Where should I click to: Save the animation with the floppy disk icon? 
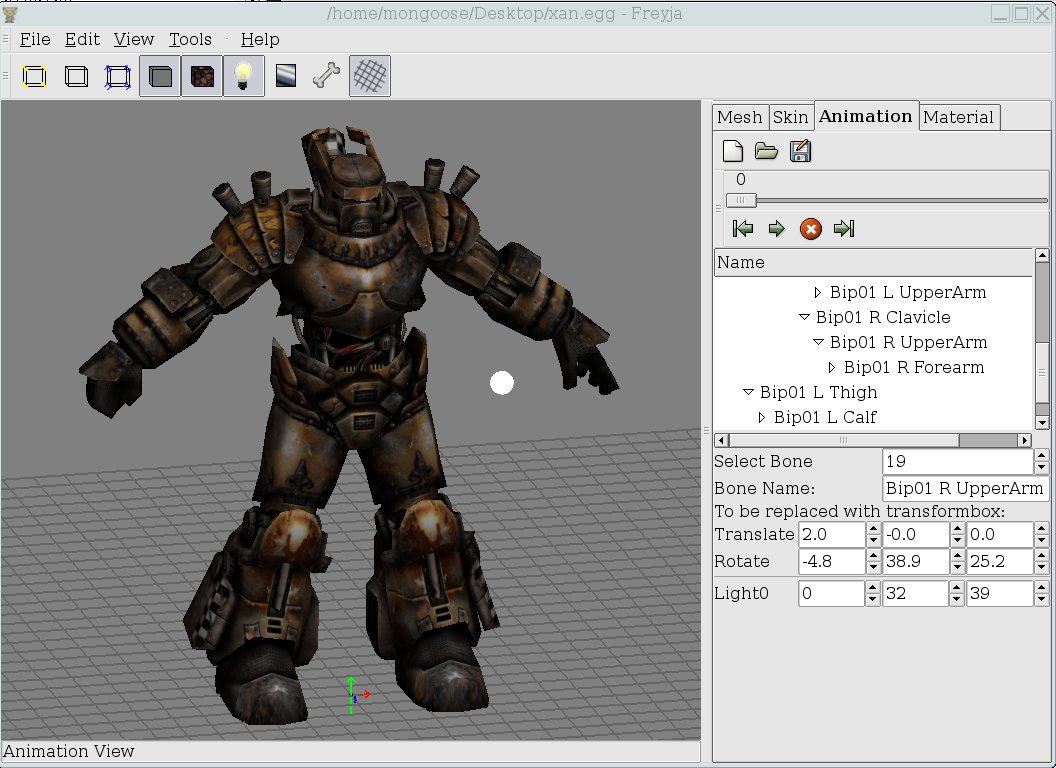point(800,151)
